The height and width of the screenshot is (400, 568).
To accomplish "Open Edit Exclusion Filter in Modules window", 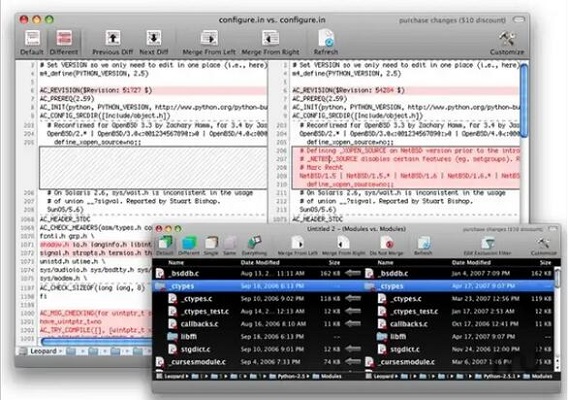I will coord(487,245).
